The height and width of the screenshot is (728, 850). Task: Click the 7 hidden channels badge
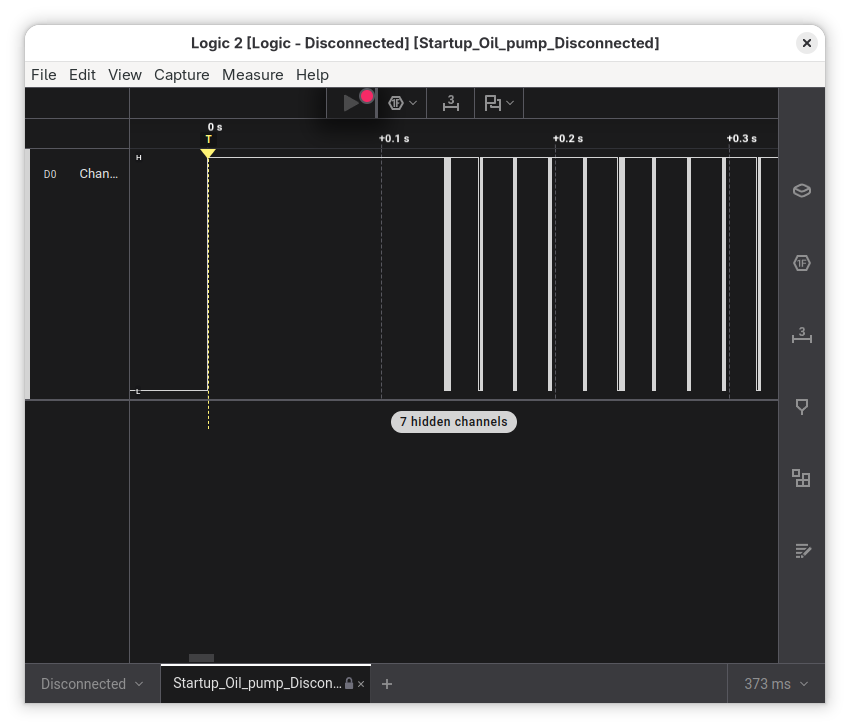tap(453, 422)
